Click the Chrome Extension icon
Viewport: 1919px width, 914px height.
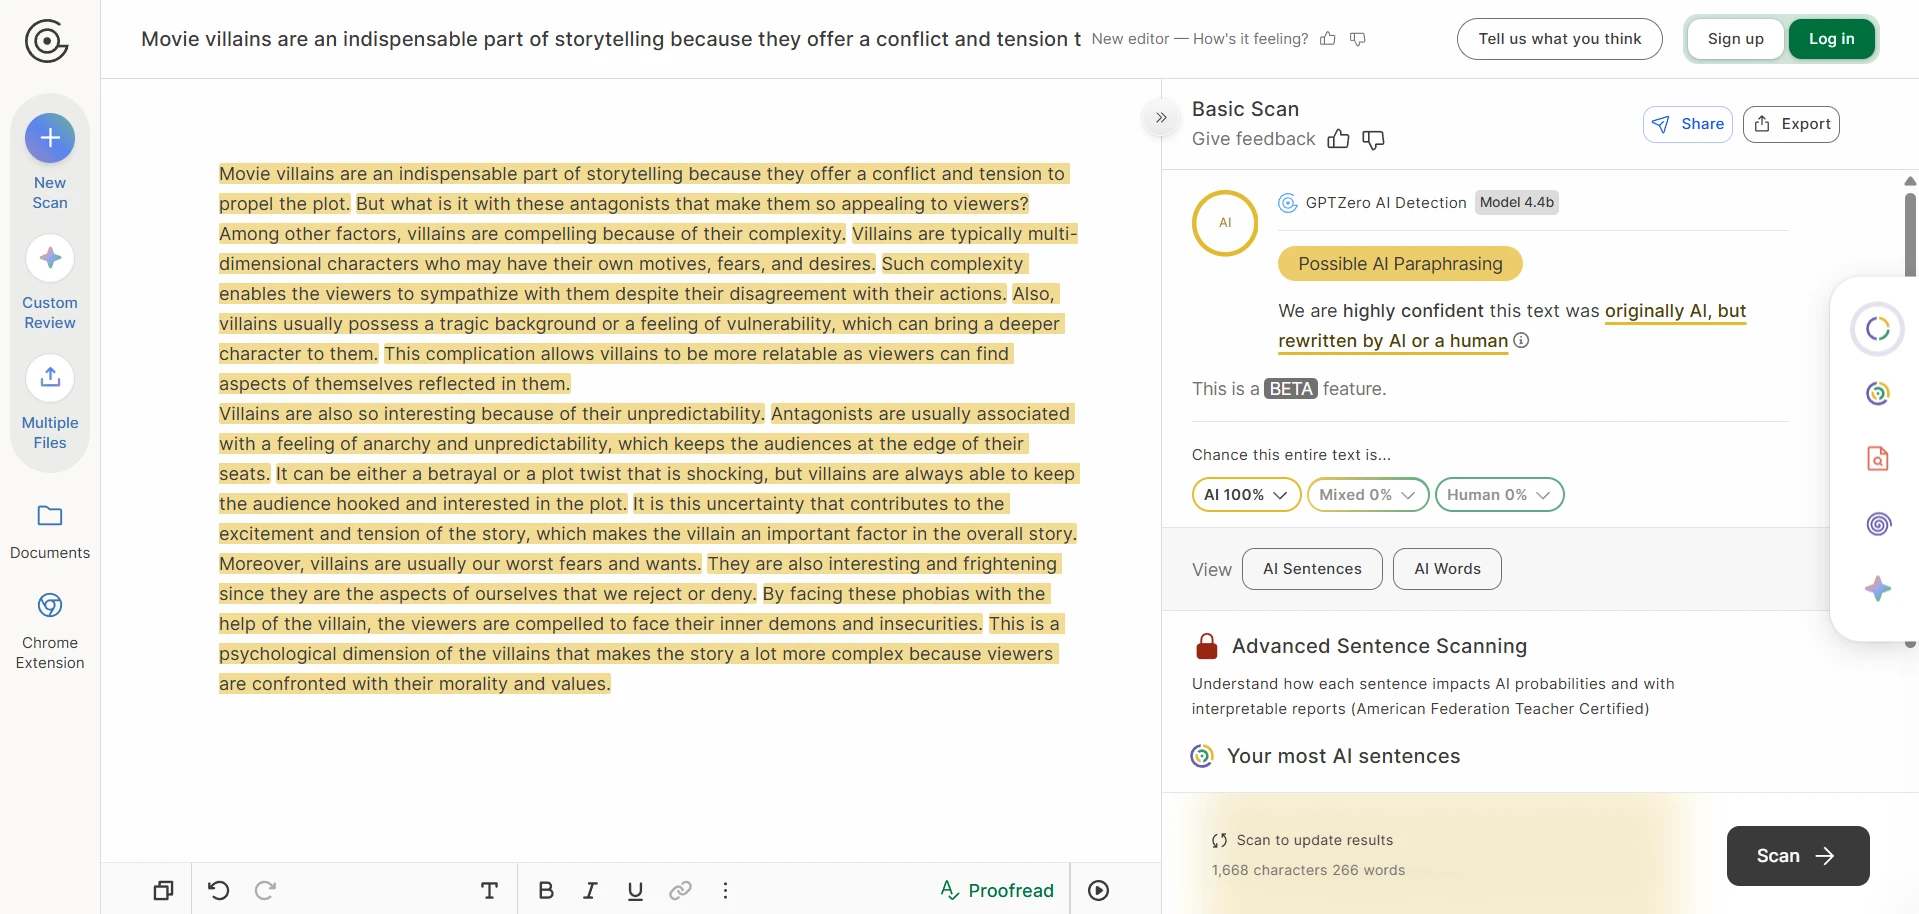(50, 606)
